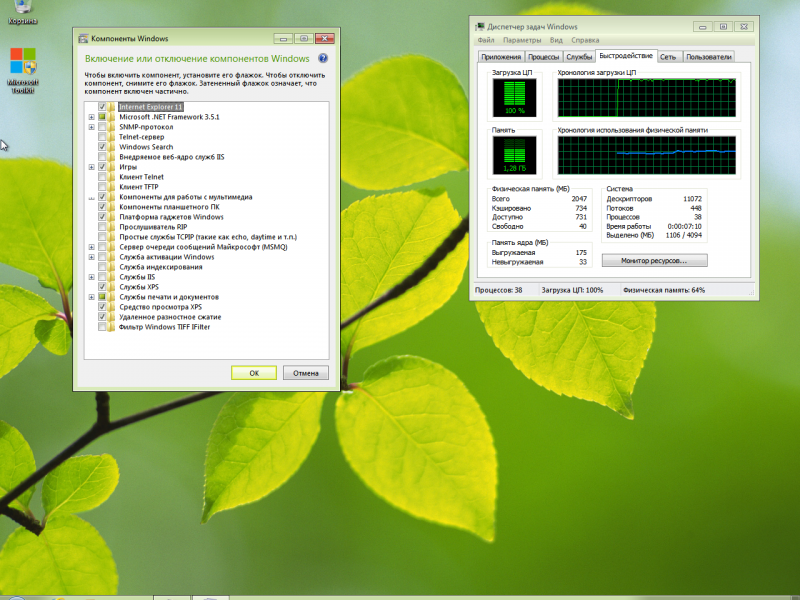Click the folder icon beside Фильтр Windows TIFF IFilter
This screenshot has height=600, width=800.
(x=111, y=327)
